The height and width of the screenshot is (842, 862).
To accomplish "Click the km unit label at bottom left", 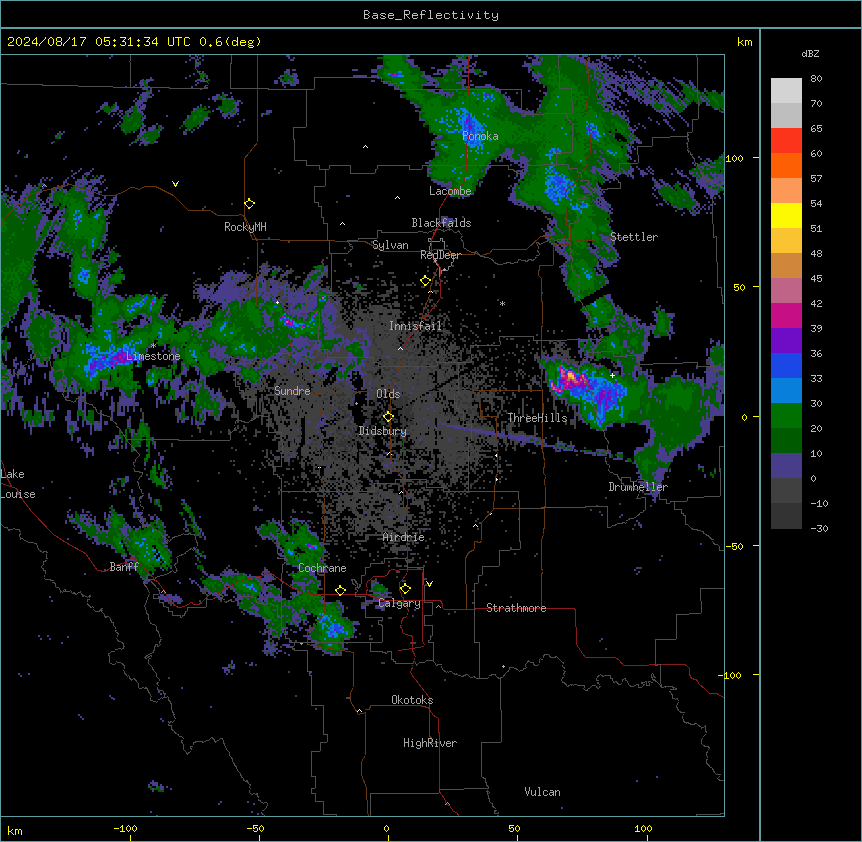I will click(15, 830).
